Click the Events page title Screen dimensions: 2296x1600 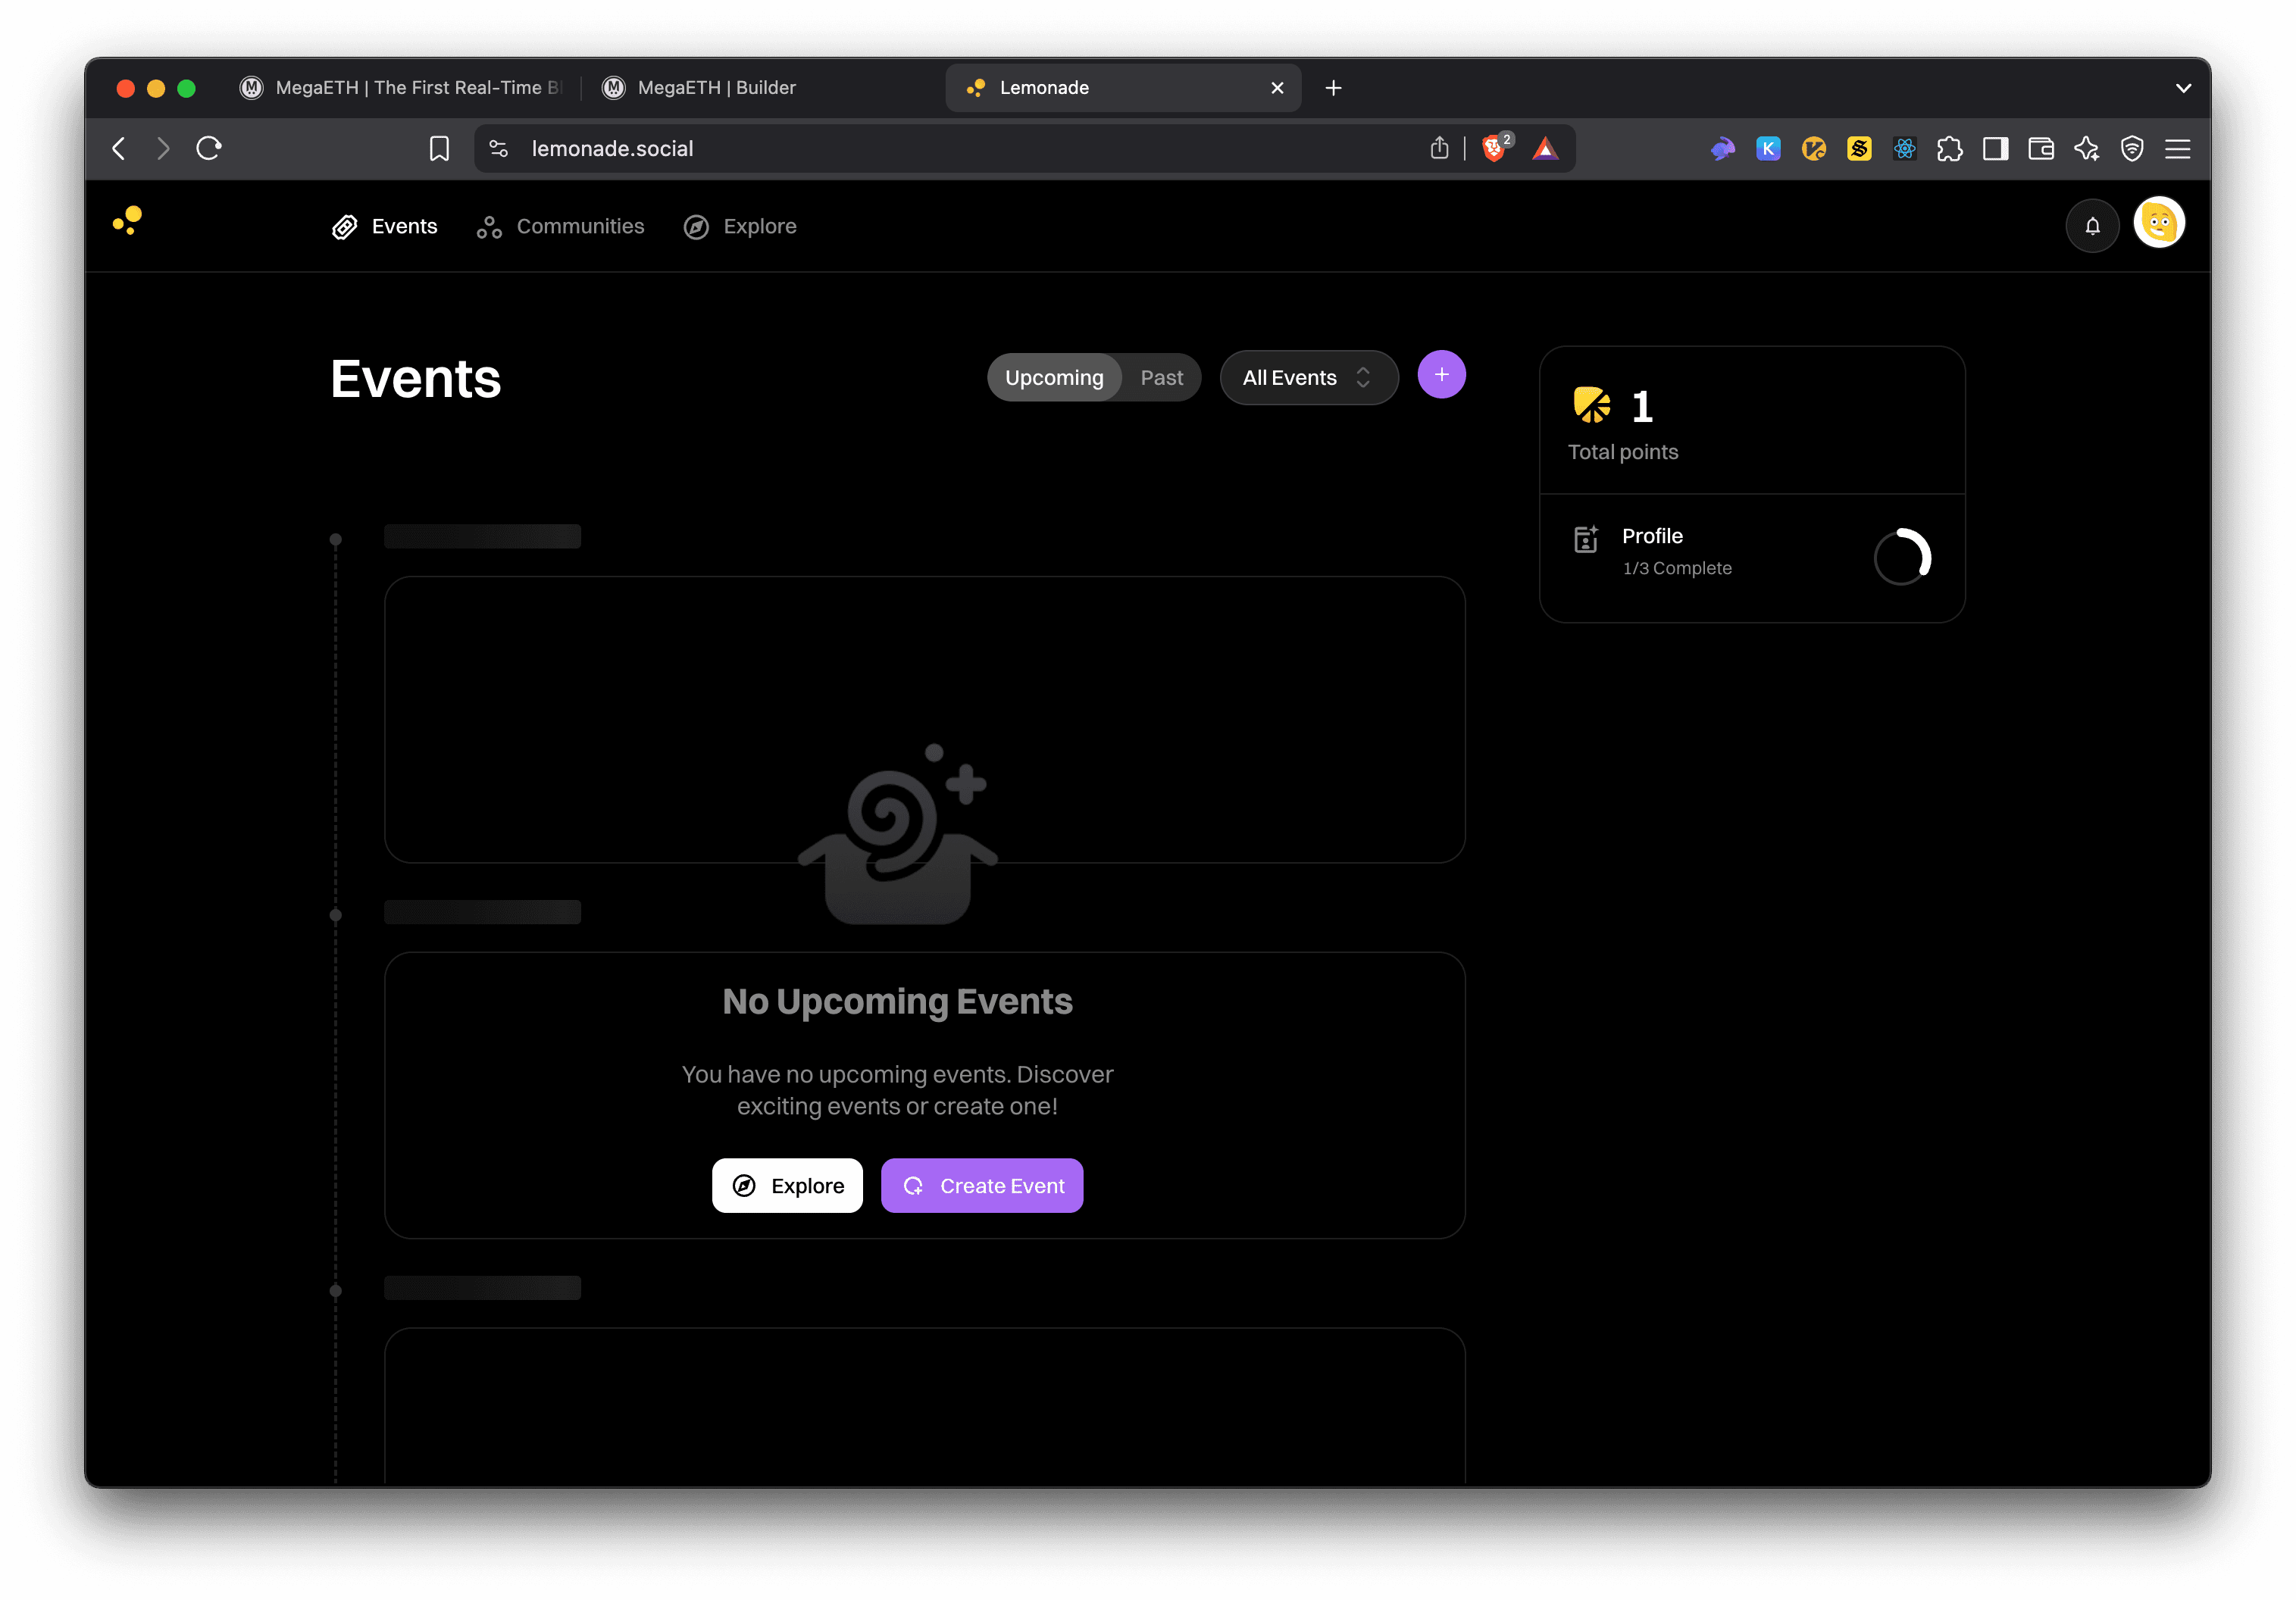click(x=416, y=380)
